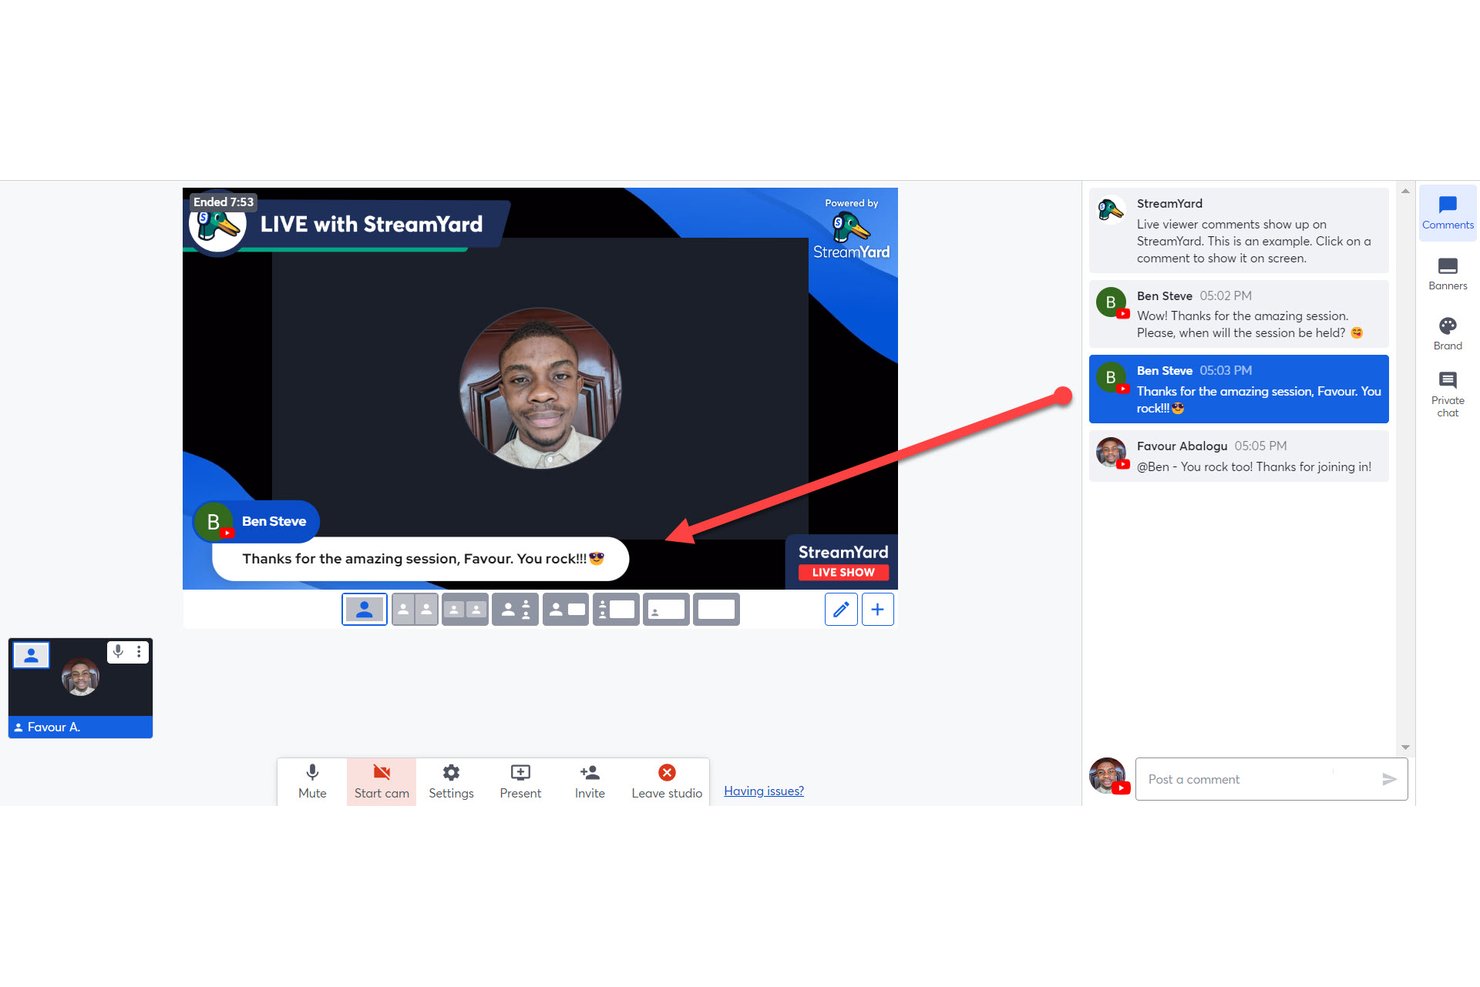
Task: Add a new layout with plus
Action: tap(877, 609)
